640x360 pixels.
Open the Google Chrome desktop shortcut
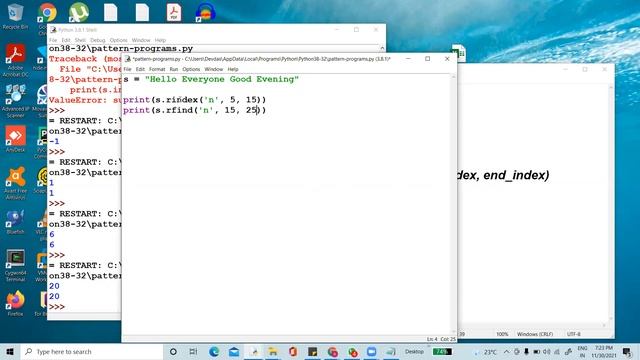click(x=47, y=13)
